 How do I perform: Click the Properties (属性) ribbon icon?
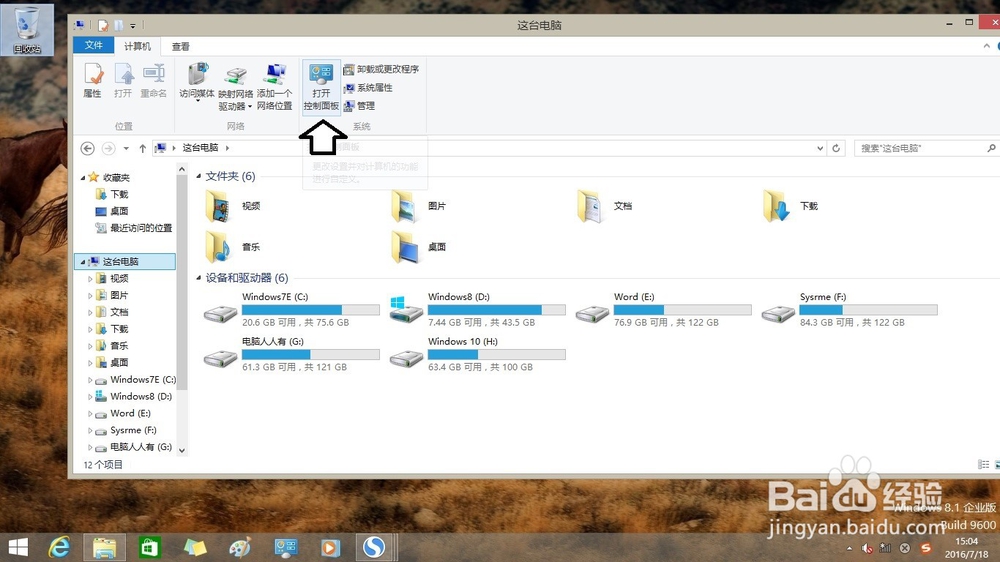coord(92,80)
